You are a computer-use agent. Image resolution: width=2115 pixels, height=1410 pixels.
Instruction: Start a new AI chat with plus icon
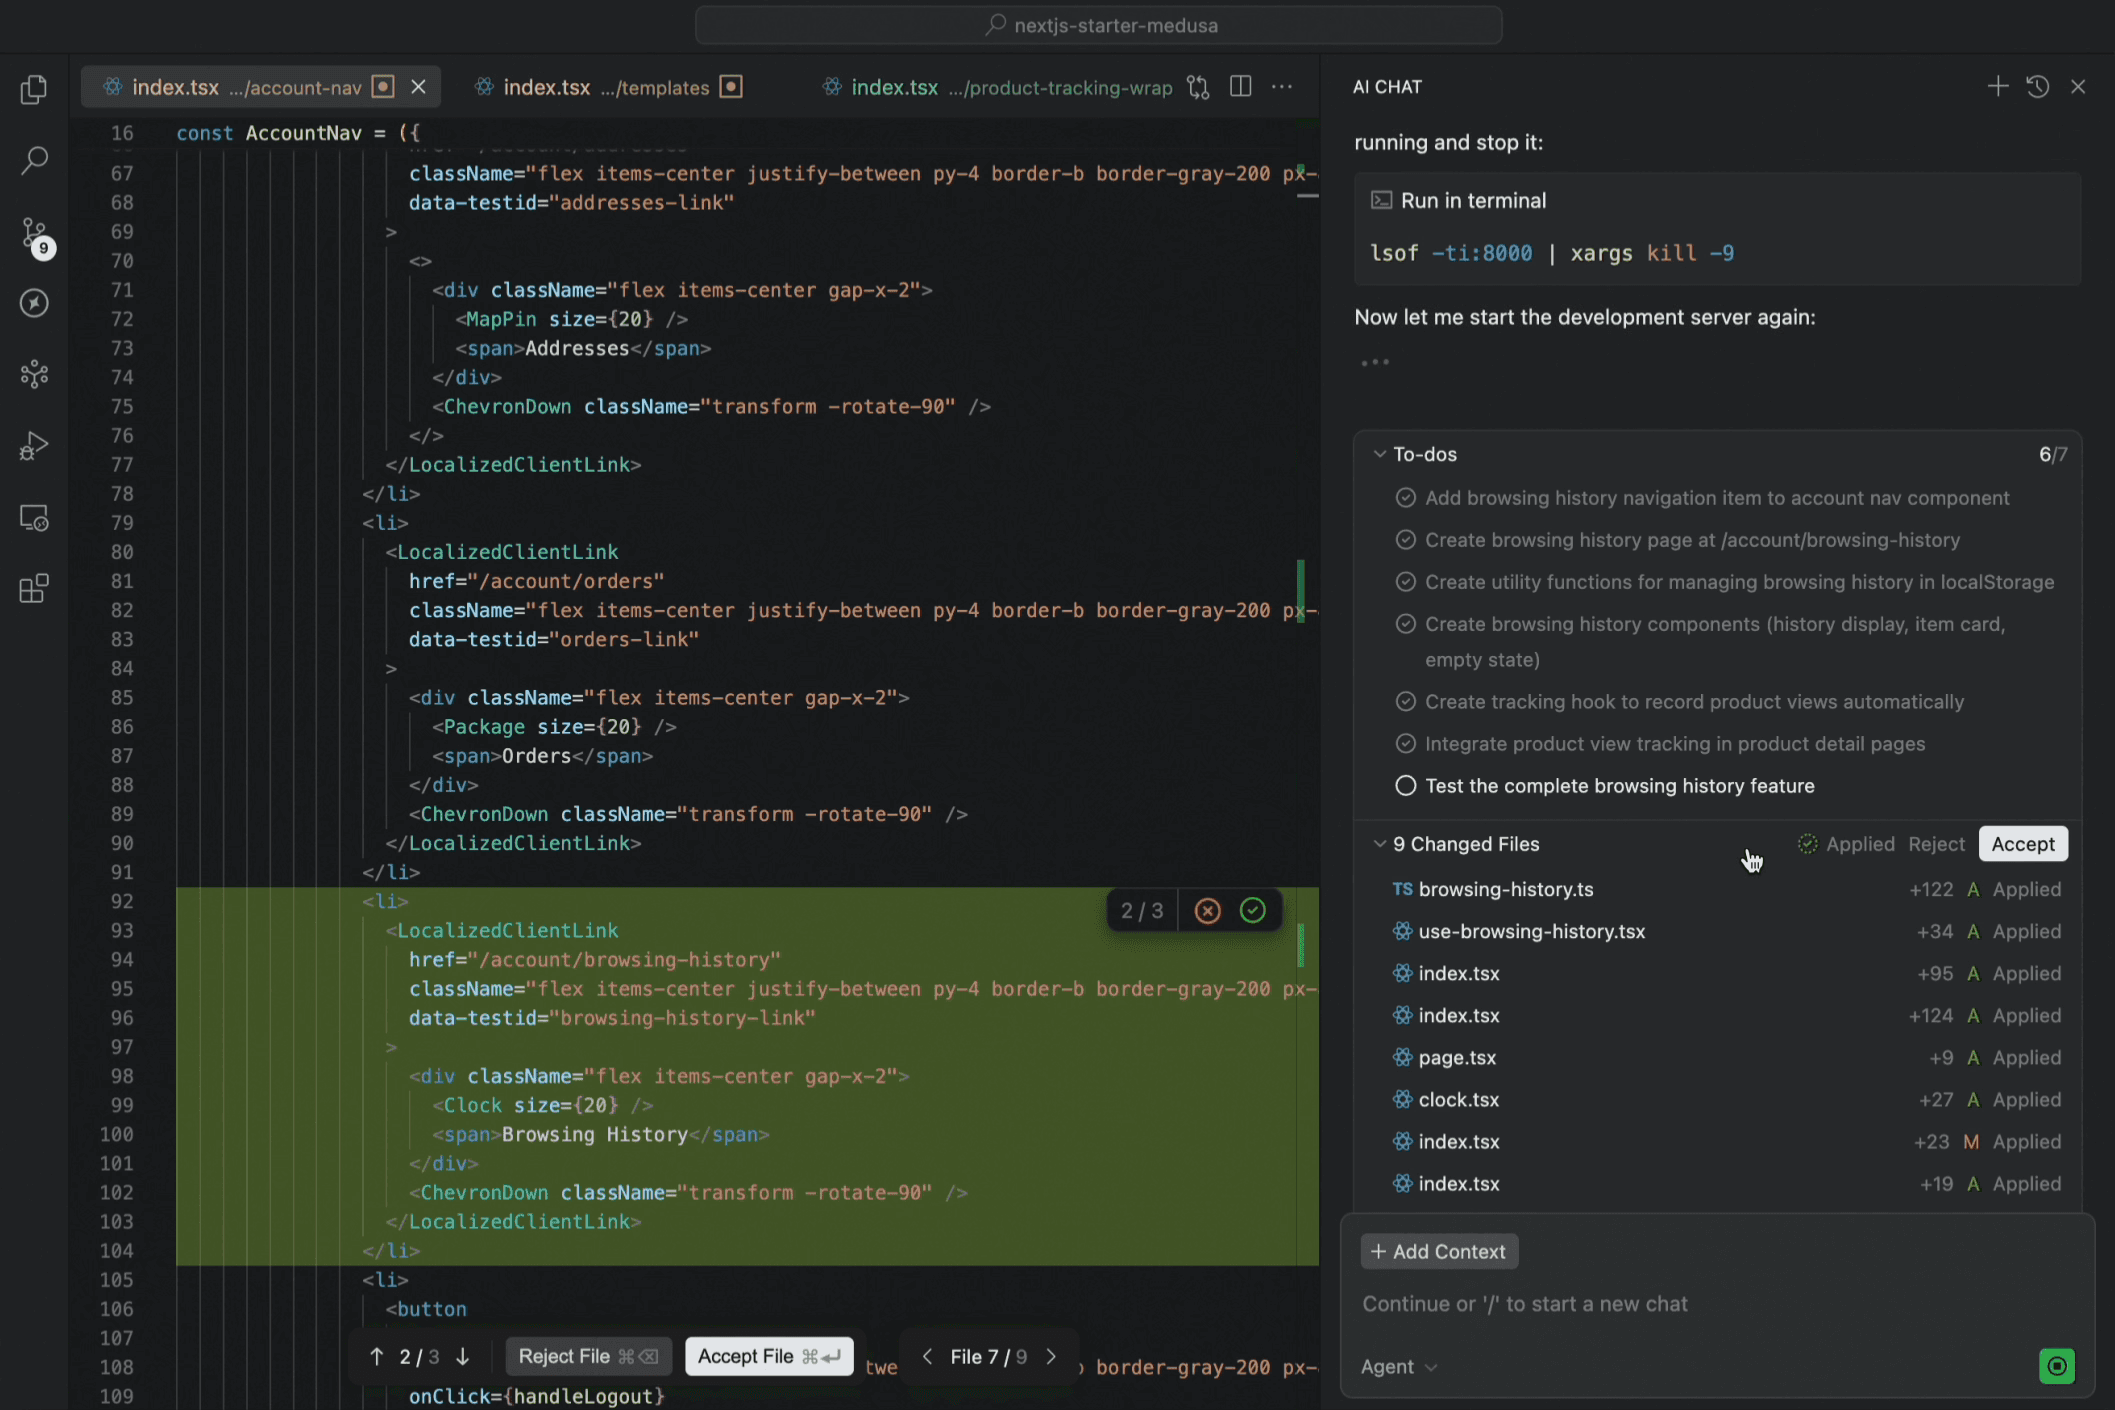coord(1997,87)
